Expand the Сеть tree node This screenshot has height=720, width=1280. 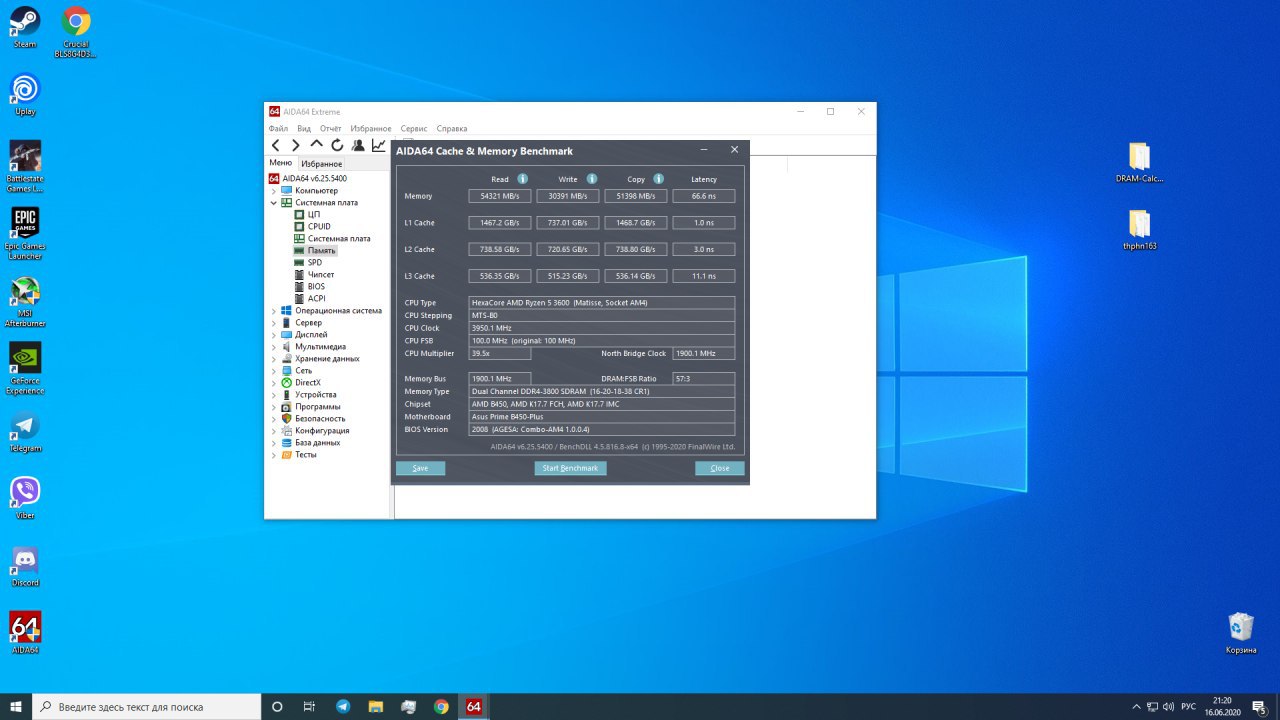[274, 370]
